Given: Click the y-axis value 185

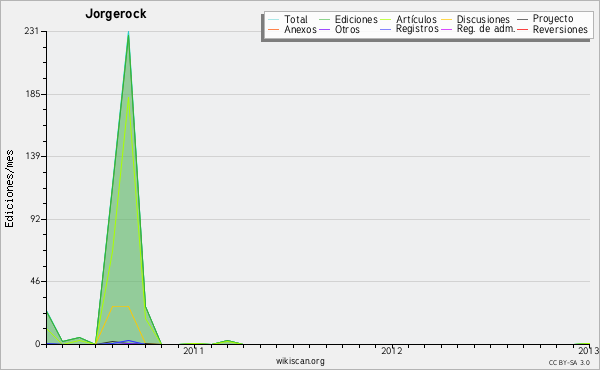Looking at the screenshot, I should [33, 94].
